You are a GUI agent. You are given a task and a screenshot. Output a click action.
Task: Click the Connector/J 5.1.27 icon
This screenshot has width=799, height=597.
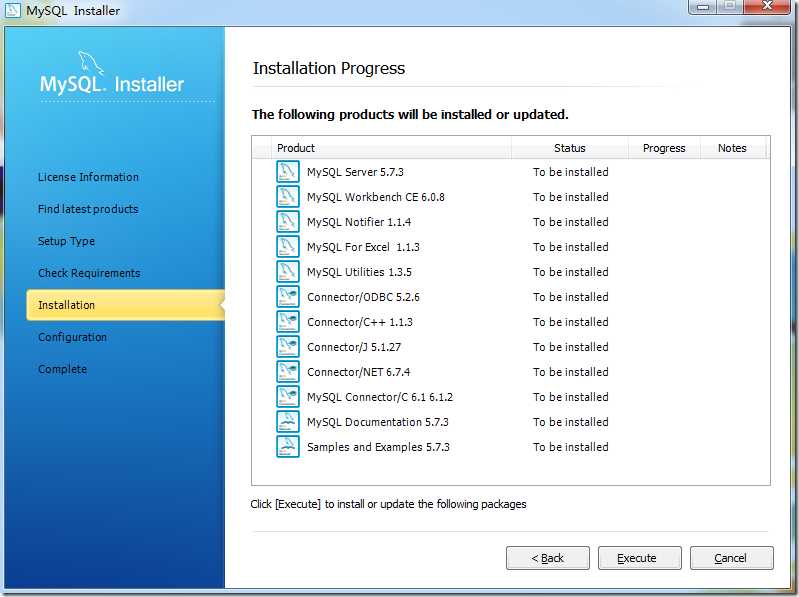tap(287, 346)
